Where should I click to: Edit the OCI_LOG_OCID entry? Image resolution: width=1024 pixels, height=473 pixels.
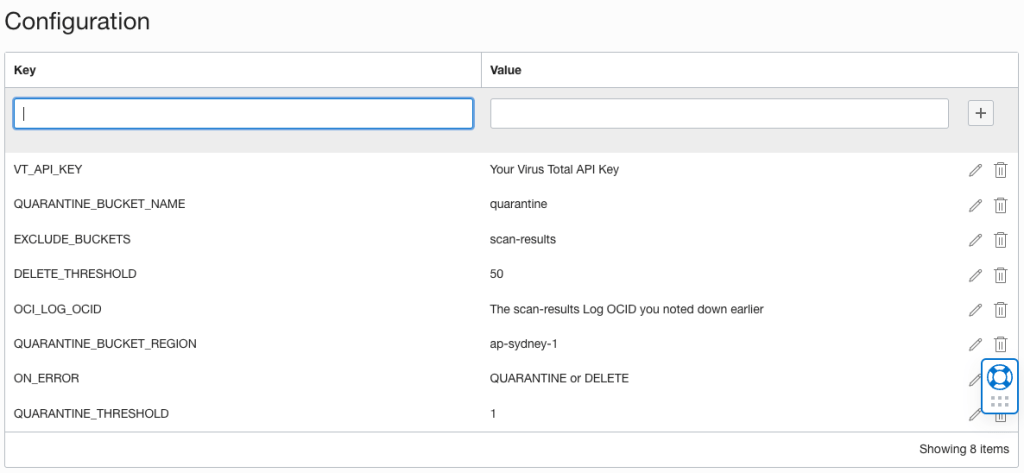pos(975,310)
